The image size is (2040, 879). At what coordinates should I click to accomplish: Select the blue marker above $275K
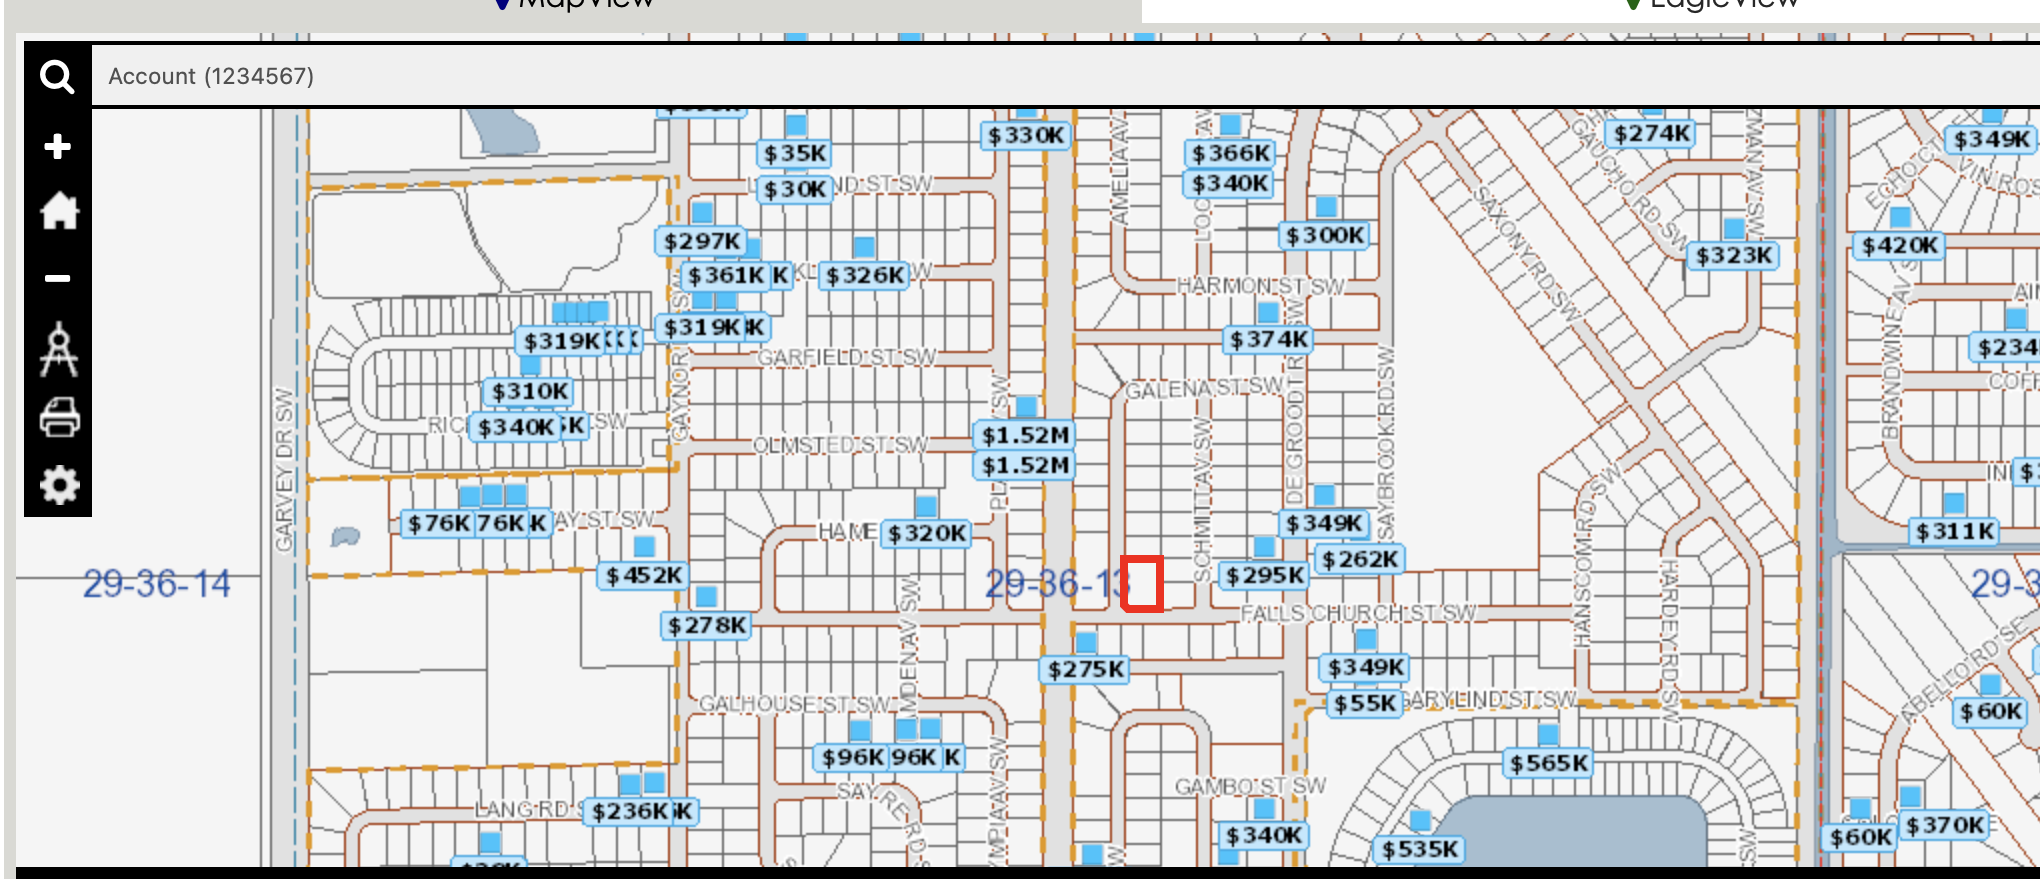point(1086,641)
